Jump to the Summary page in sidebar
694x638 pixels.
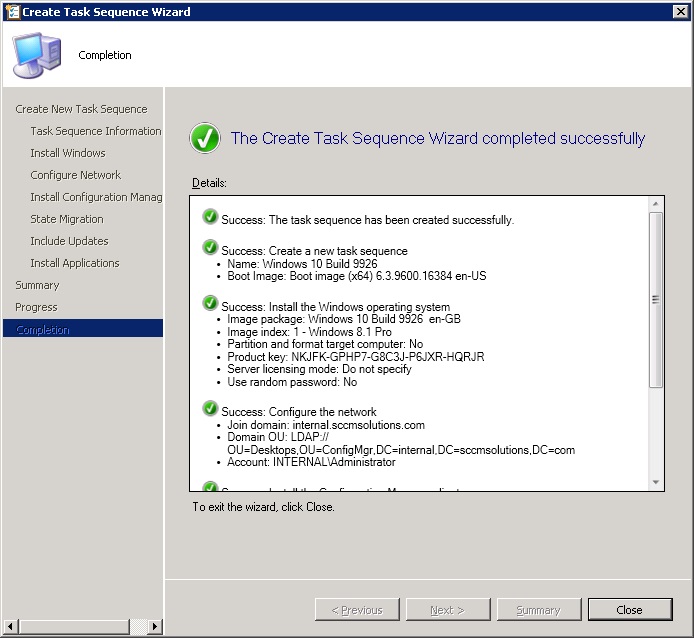point(37,285)
